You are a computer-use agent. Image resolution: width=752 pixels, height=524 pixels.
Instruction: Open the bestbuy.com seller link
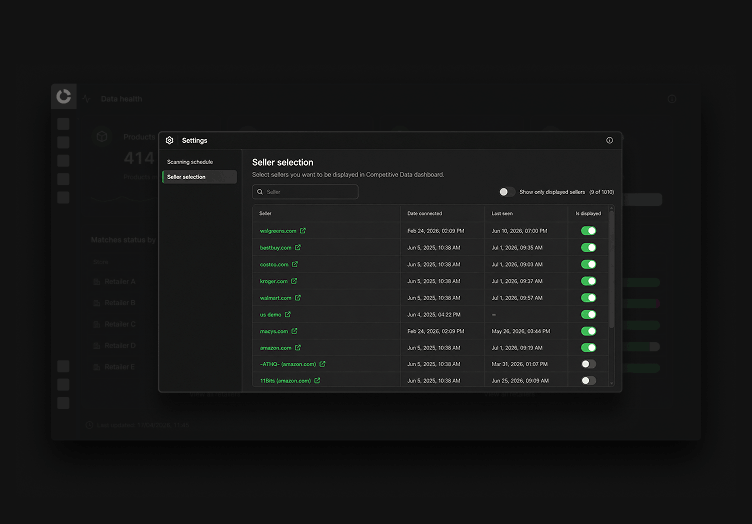(x=275, y=247)
